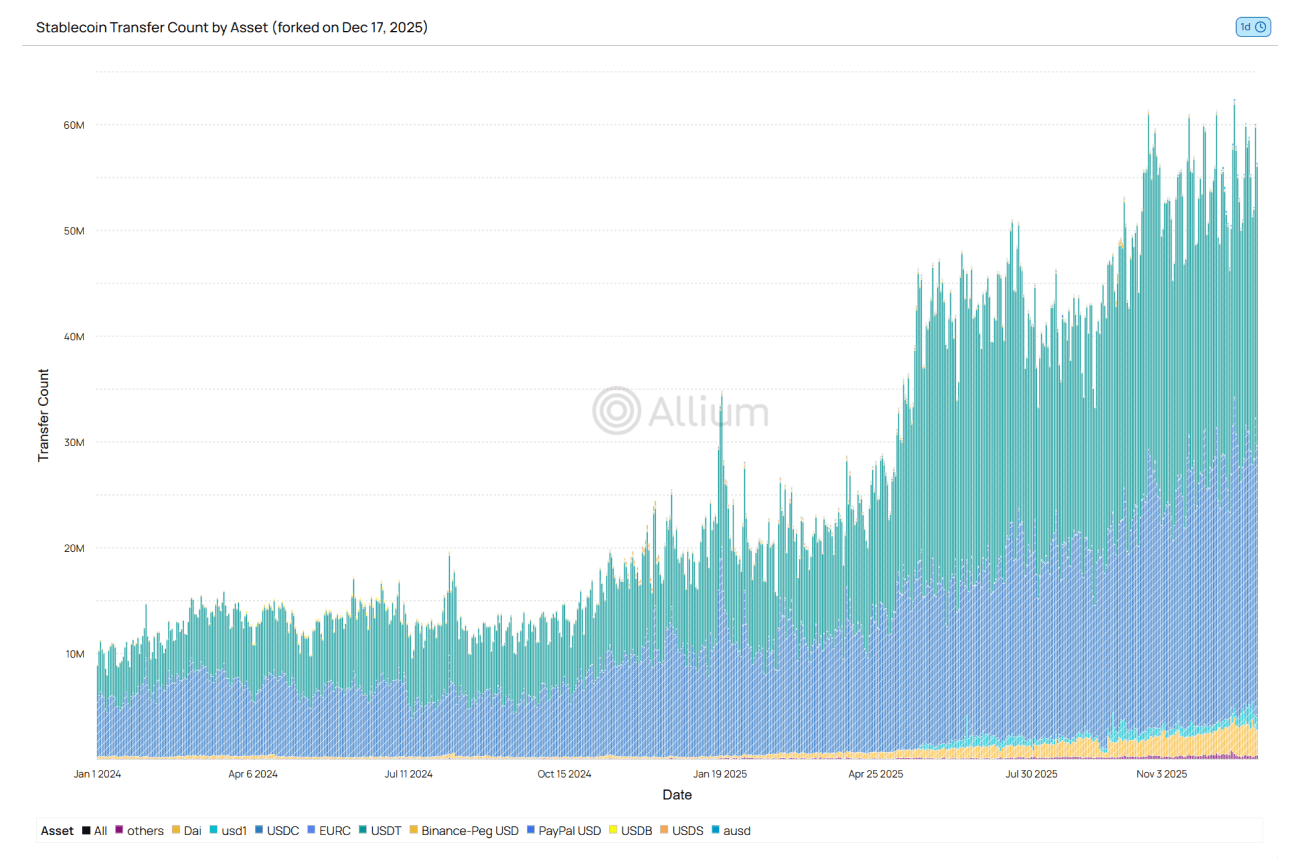Click the "50M" y-axis tick label
This screenshot has width=1300, height=868.
click(74, 231)
